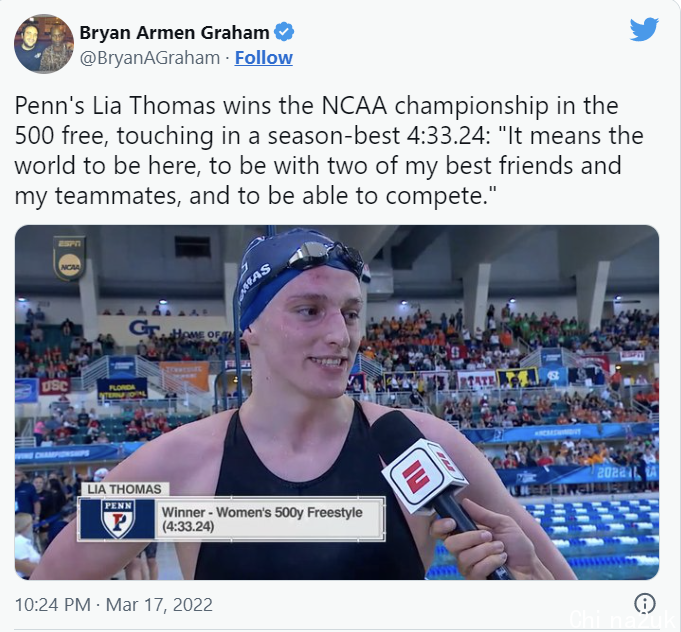Click the GT Home Of sign

(x=177, y=330)
